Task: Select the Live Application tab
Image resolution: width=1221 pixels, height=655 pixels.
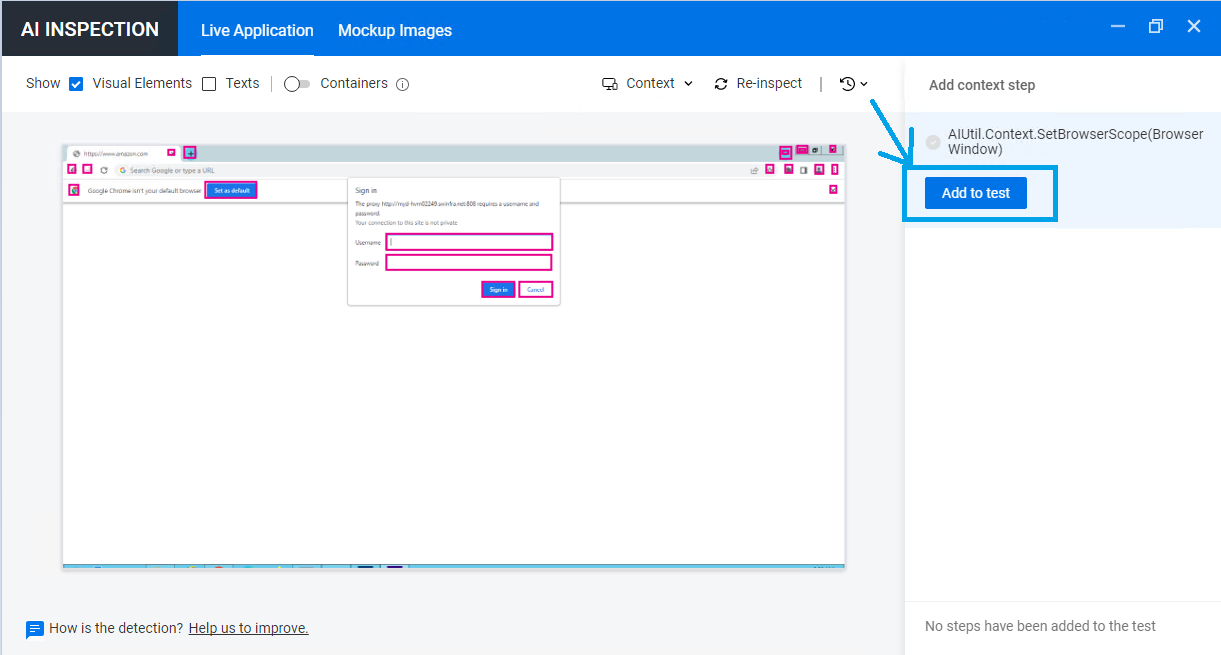Action: click(x=256, y=30)
